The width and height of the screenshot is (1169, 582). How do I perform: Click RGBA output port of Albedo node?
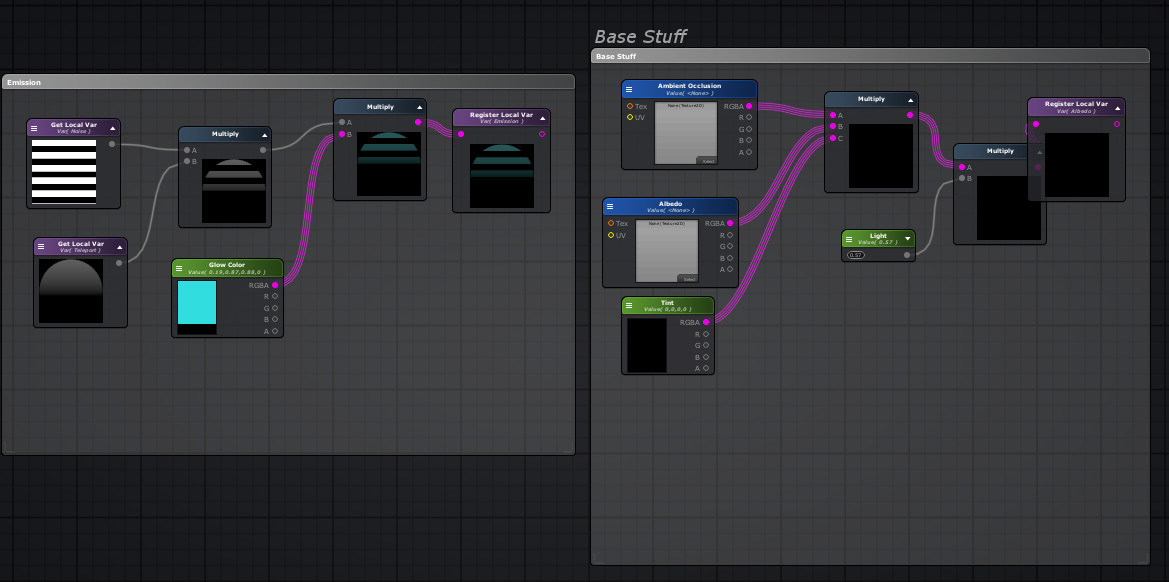(x=730, y=223)
